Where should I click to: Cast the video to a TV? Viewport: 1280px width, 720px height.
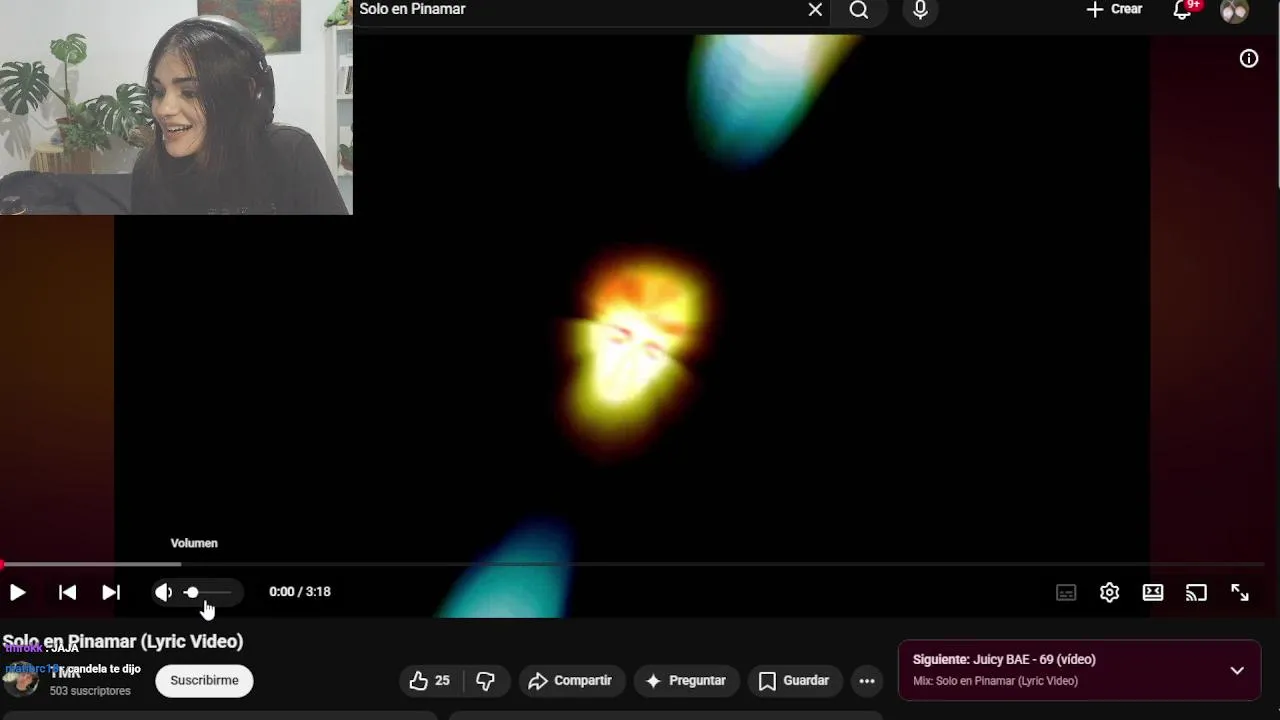pyautogui.click(x=1196, y=592)
